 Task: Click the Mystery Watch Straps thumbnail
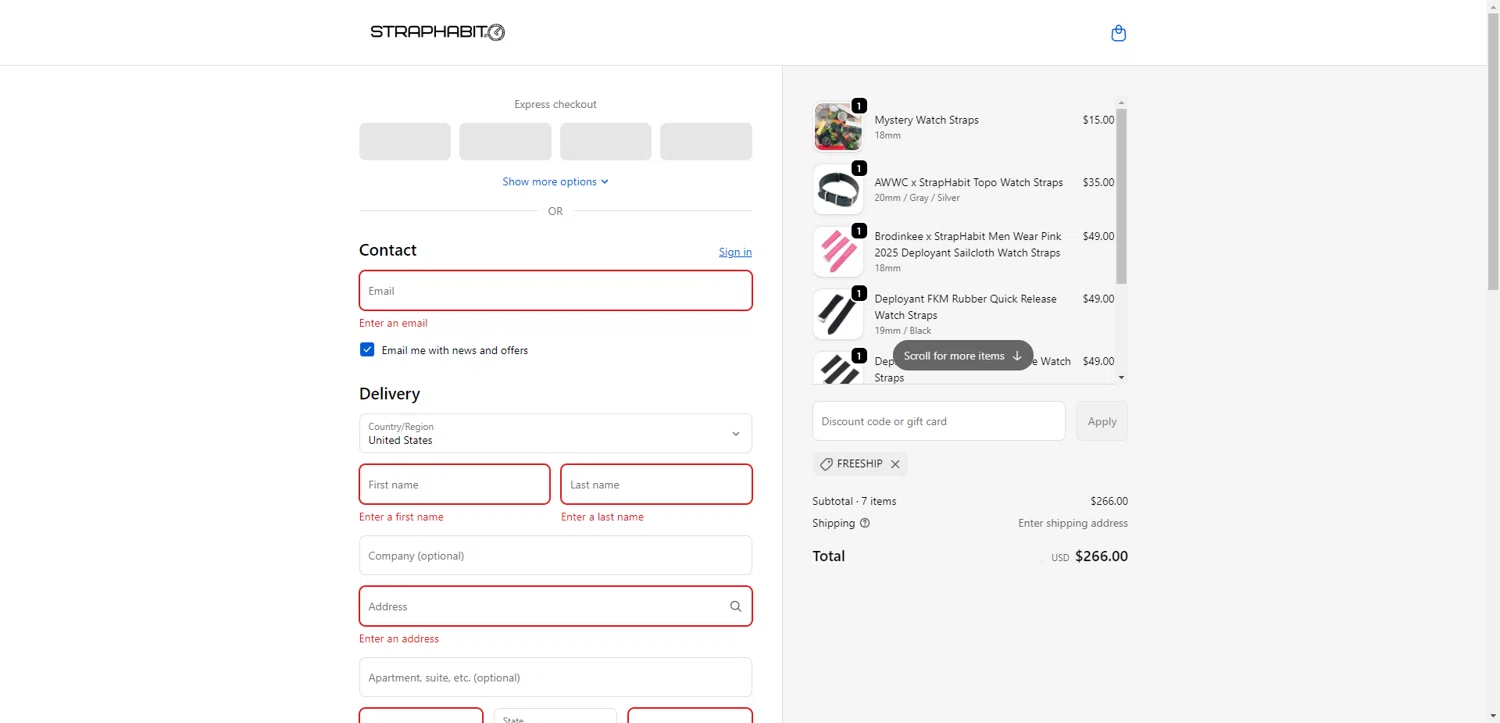click(838, 127)
